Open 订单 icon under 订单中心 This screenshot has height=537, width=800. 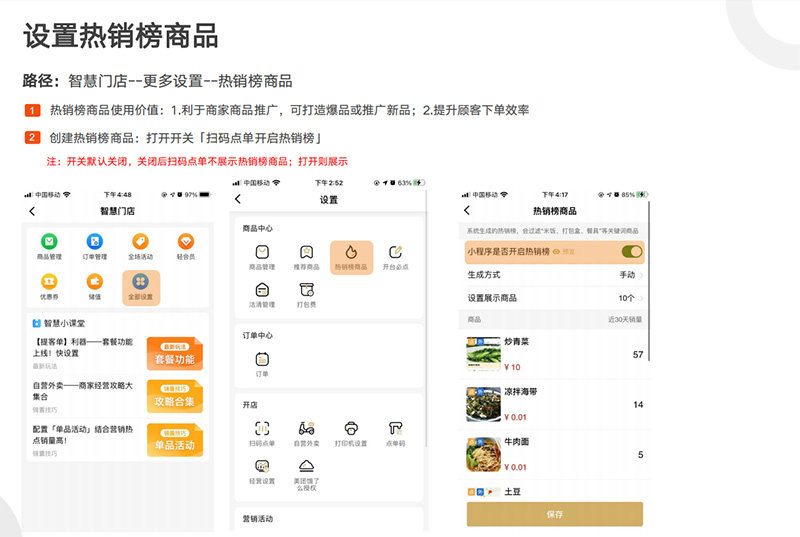pyautogui.click(x=262, y=359)
